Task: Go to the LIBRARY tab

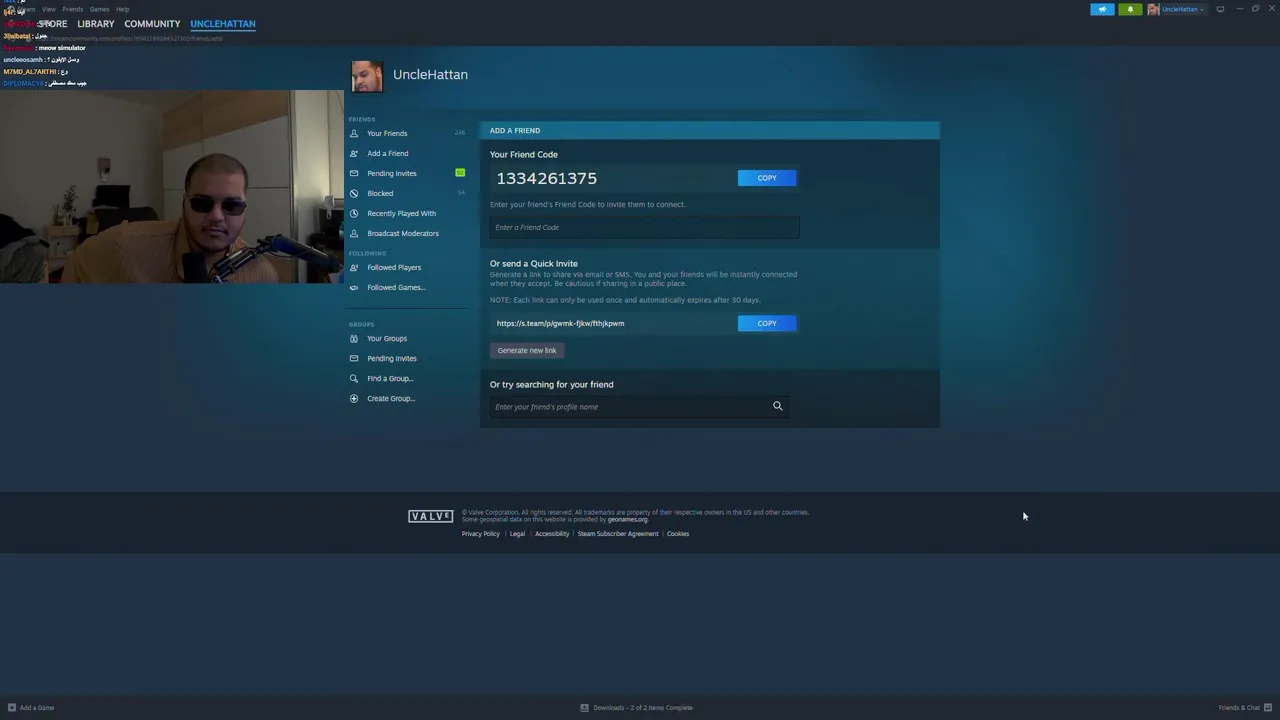Action: click(x=96, y=24)
